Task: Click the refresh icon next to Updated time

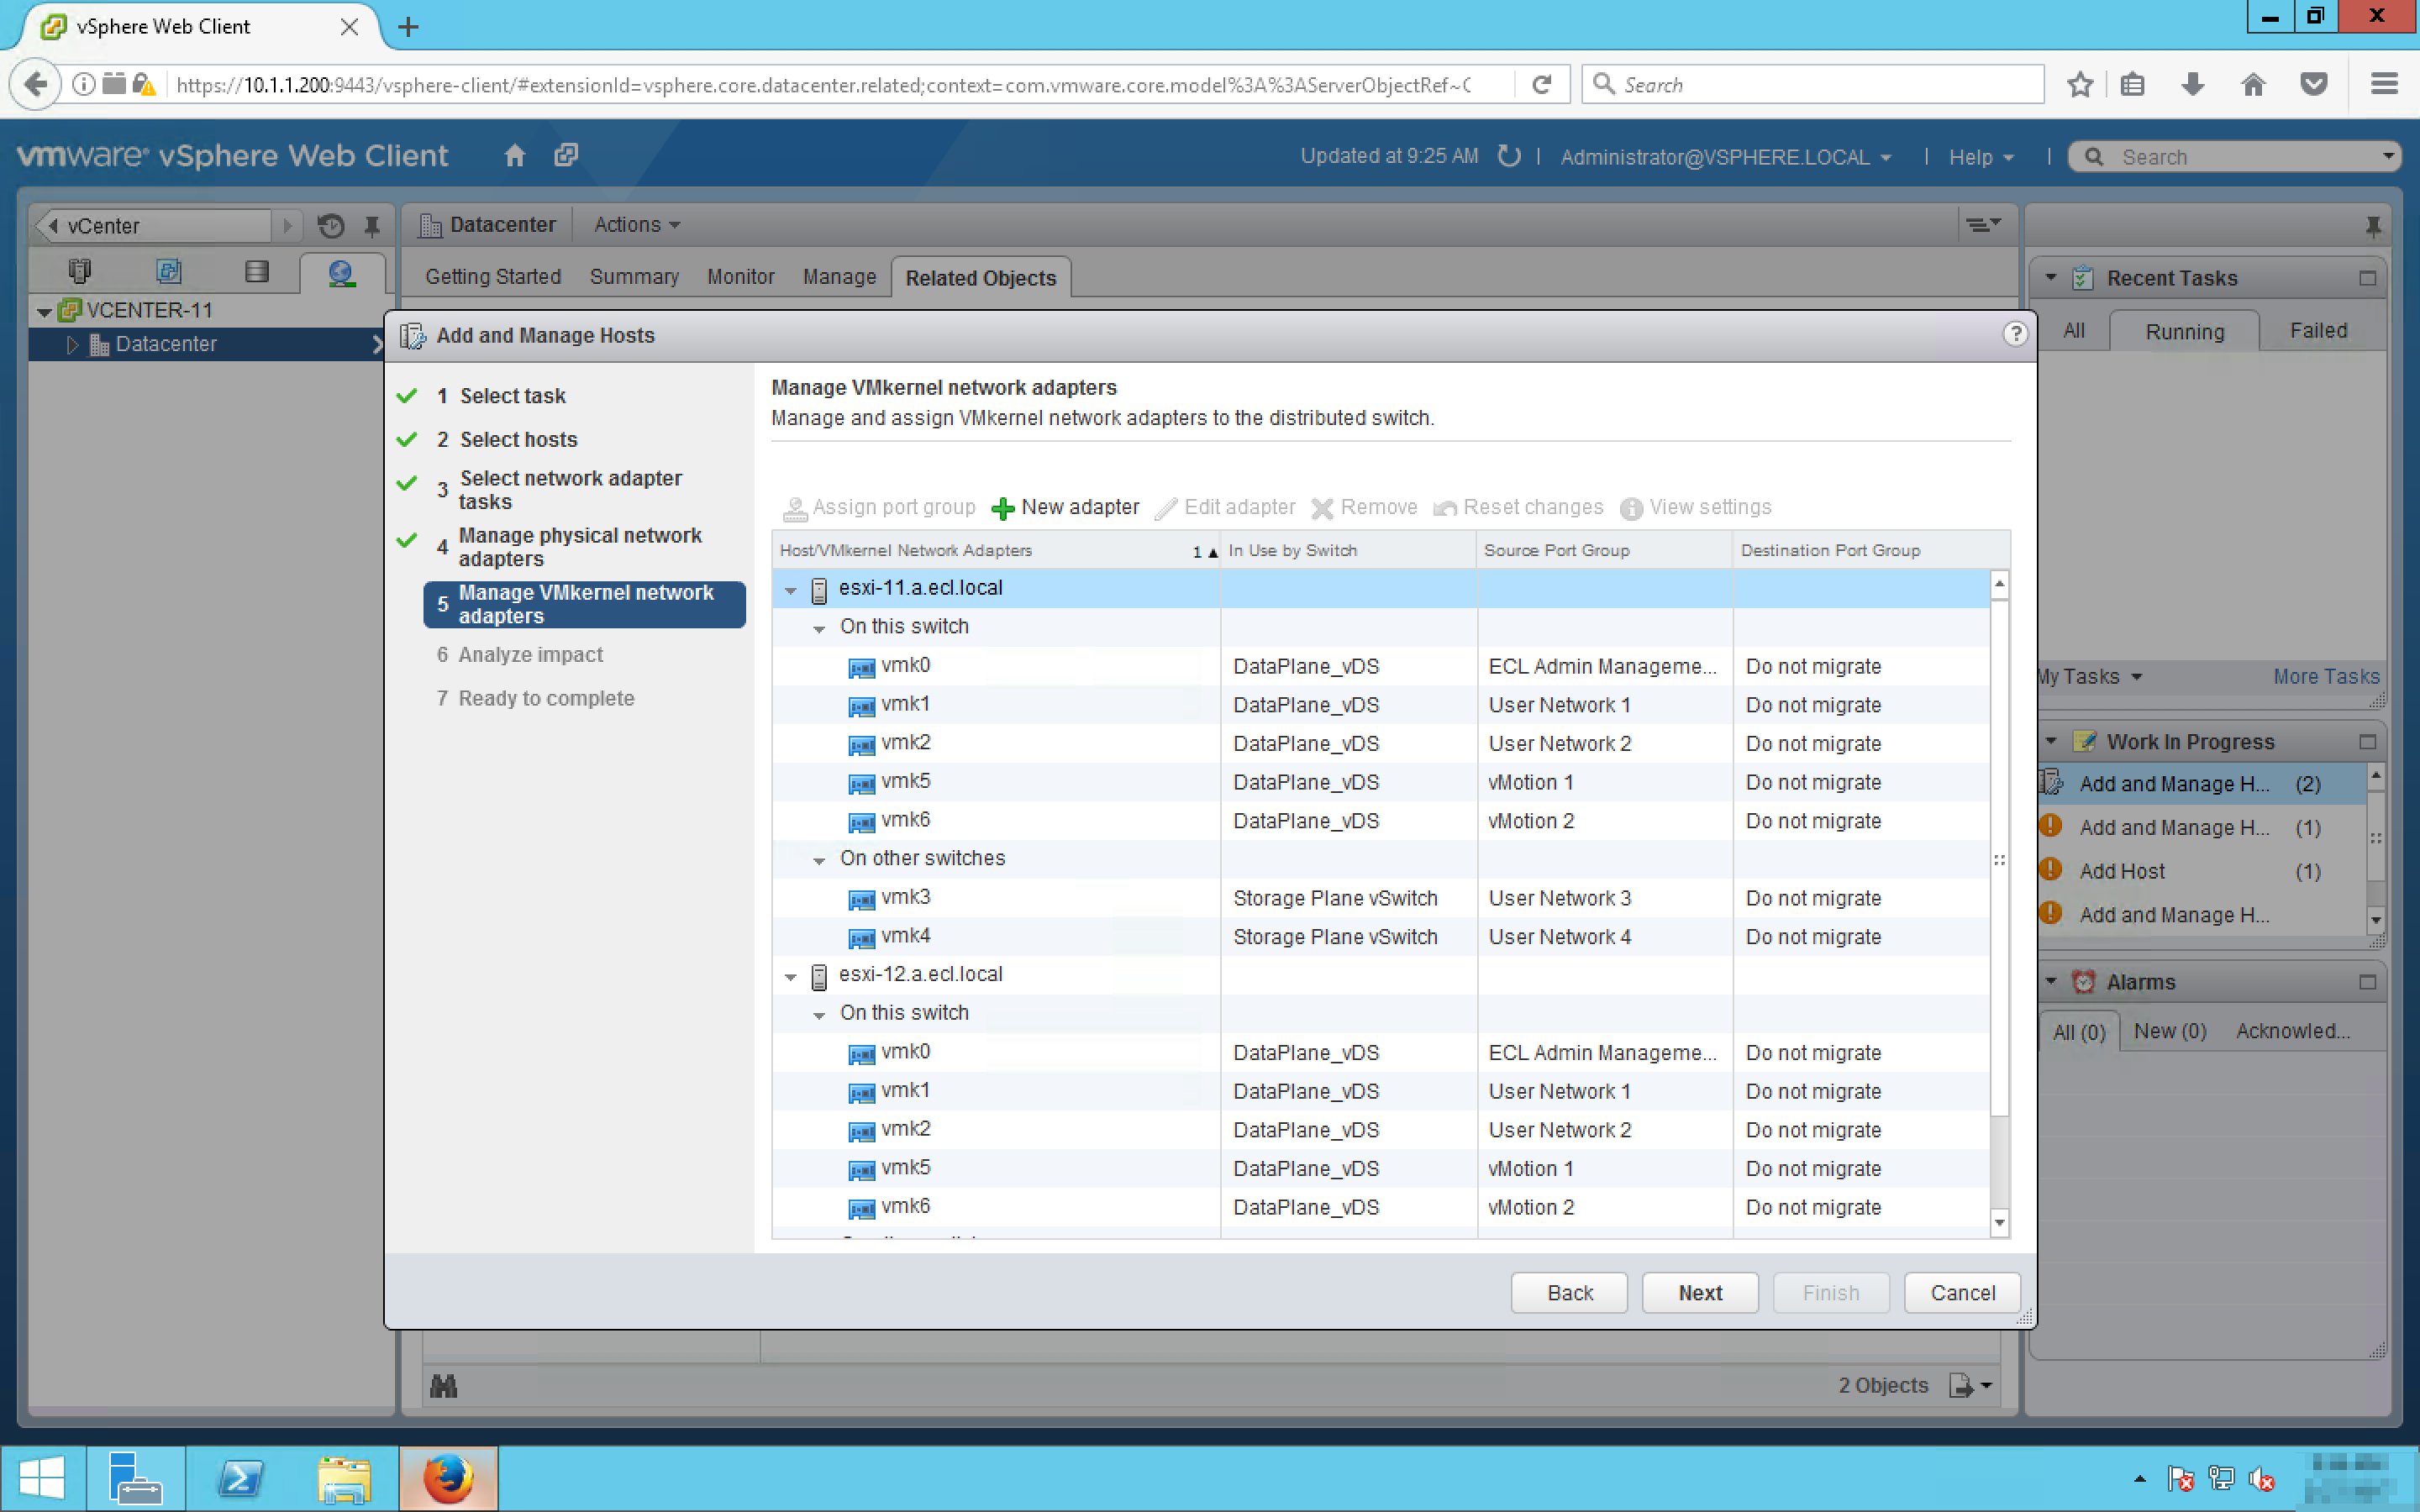Action: (1509, 156)
